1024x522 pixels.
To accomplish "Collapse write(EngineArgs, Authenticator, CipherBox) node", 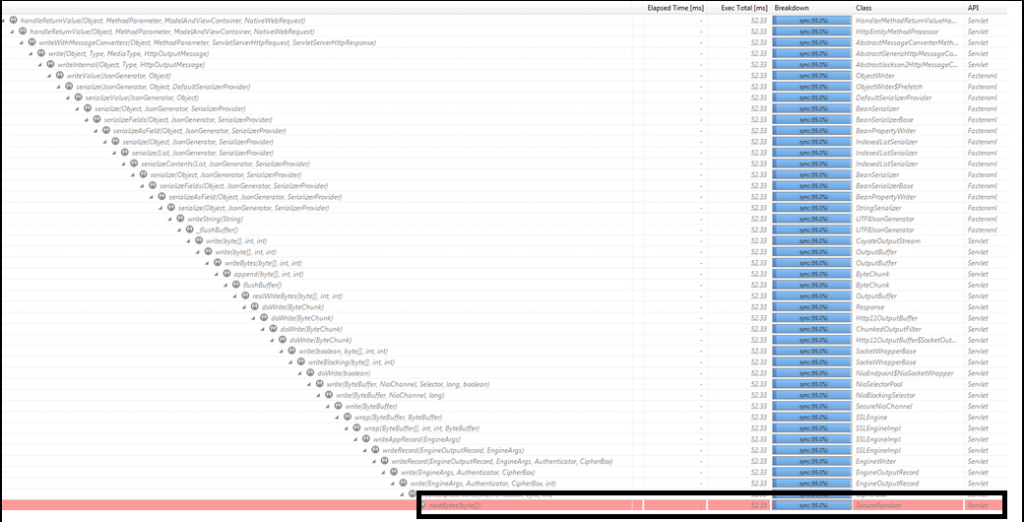I will pos(383,472).
